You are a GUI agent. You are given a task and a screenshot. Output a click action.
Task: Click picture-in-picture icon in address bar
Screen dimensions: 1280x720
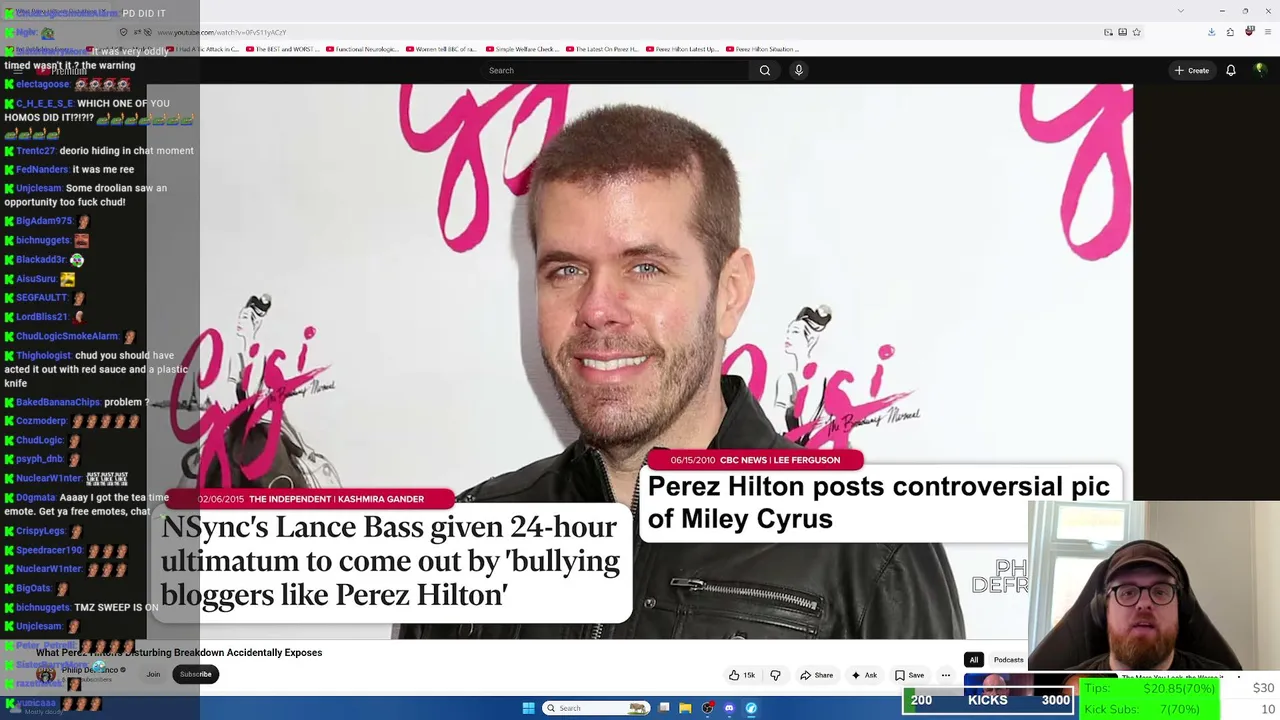click(1108, 32)
